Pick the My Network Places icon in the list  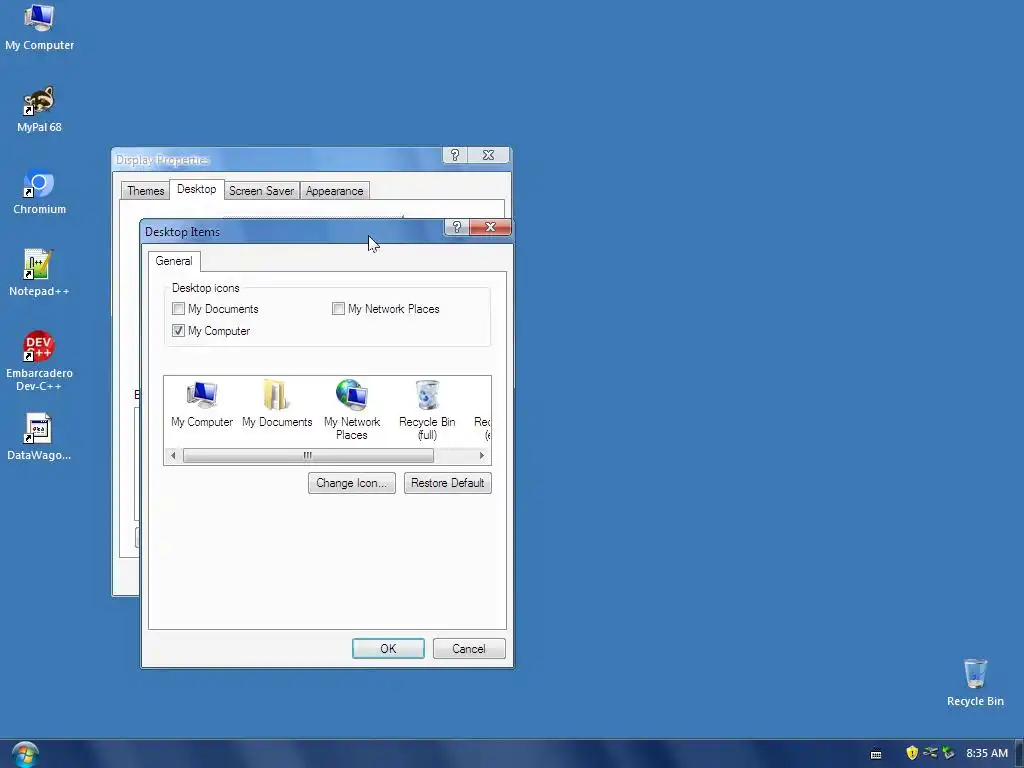pos(352,410)
